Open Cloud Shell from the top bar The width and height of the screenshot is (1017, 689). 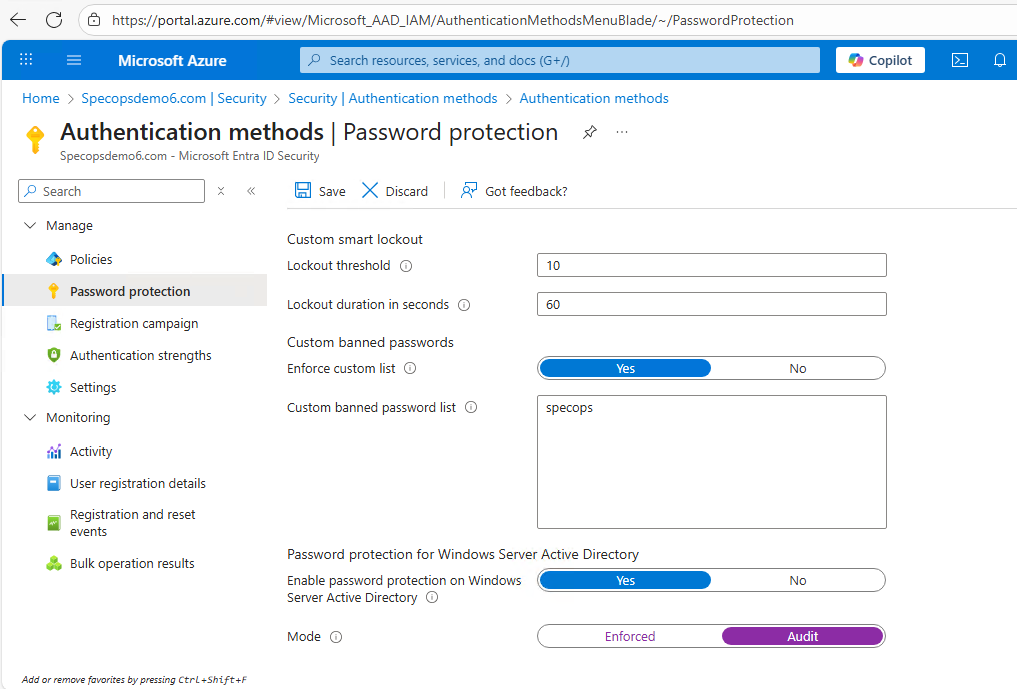pyautogui.click(x=959, y=60)
